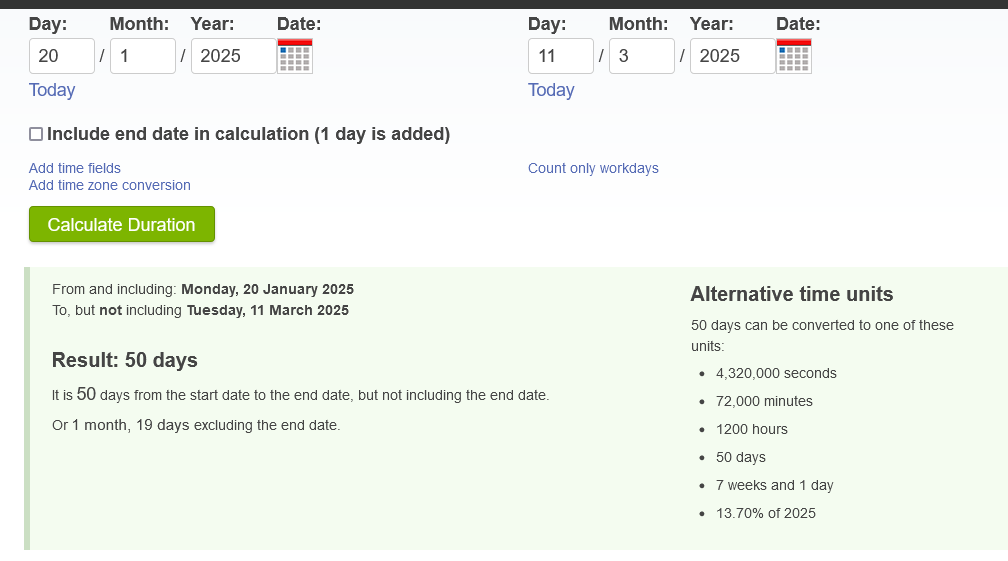The width and height of the screenshot is (1008, 561).
Task: Set end date to Today
Action: (551, 90)
